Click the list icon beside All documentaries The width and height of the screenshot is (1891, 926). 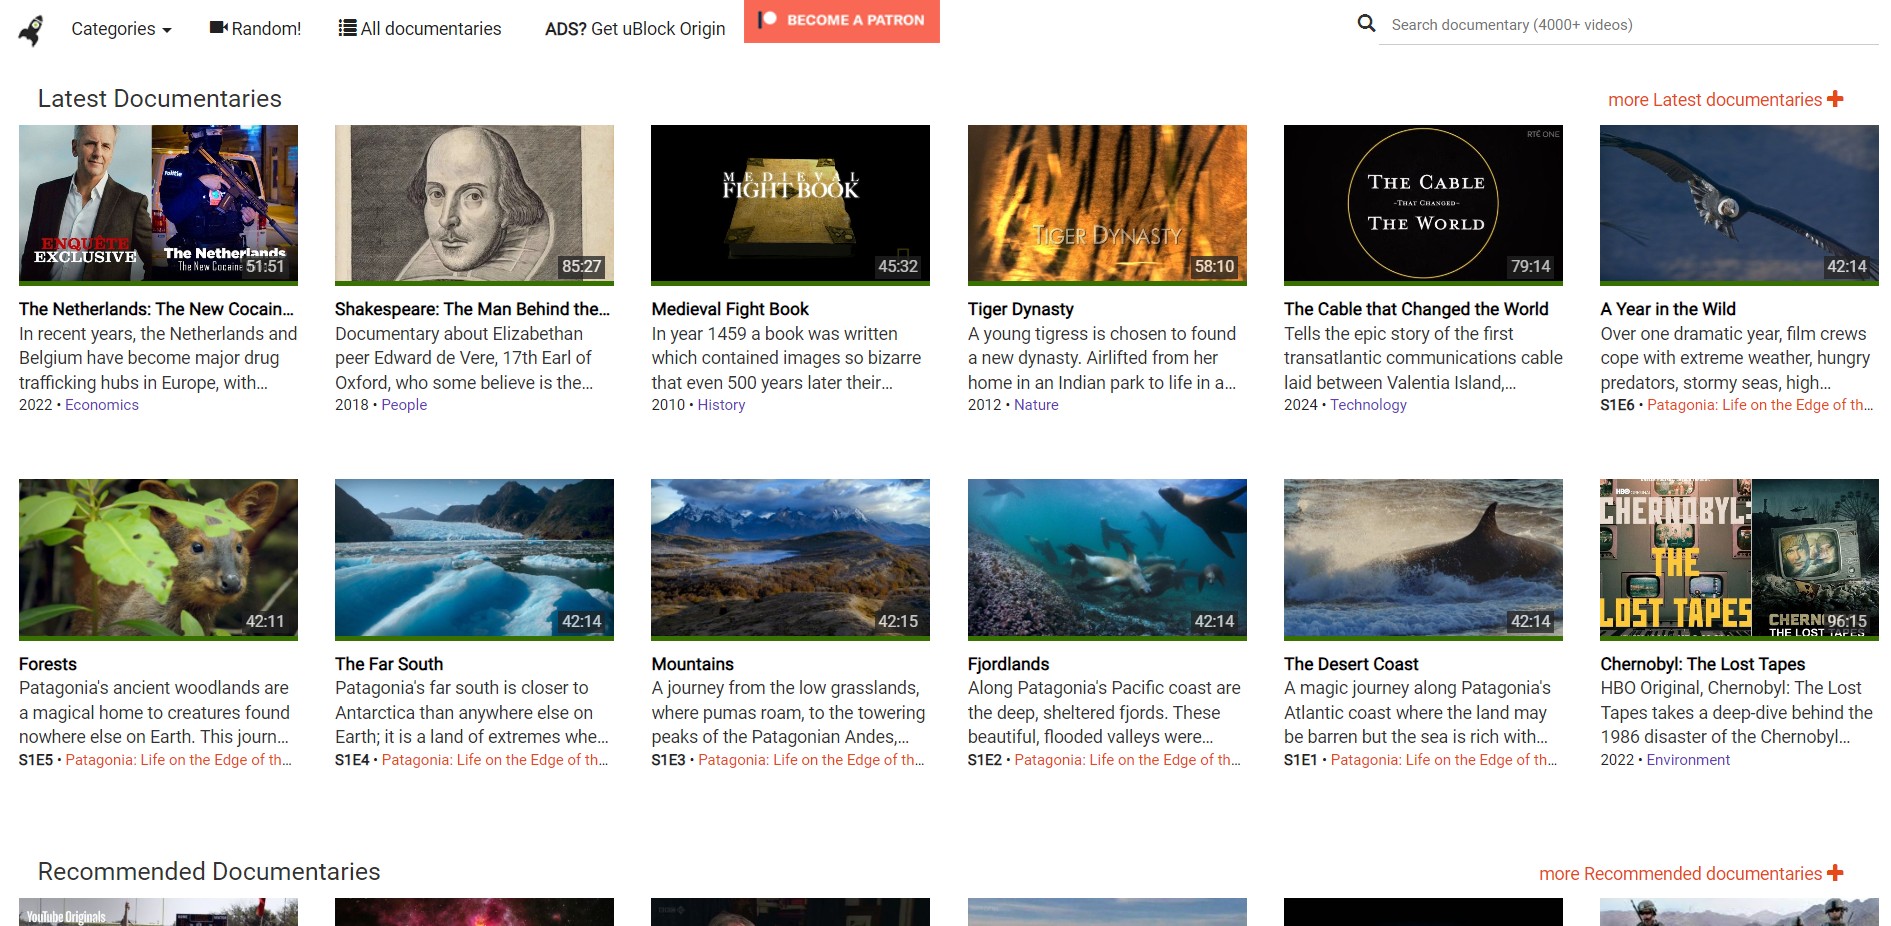pos(347,28)
